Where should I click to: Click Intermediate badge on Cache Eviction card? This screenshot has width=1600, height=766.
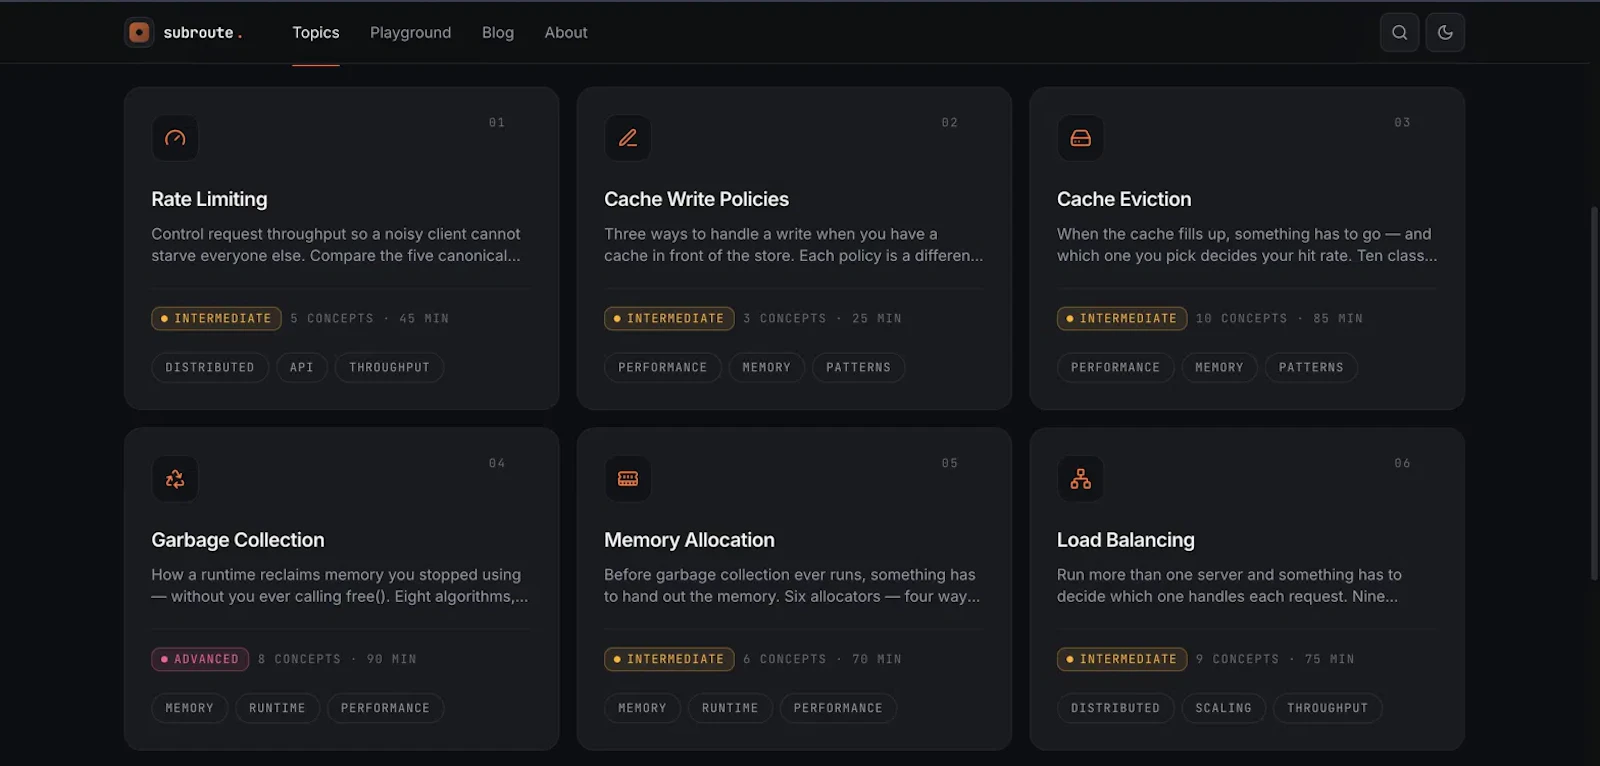(1122, 318)
